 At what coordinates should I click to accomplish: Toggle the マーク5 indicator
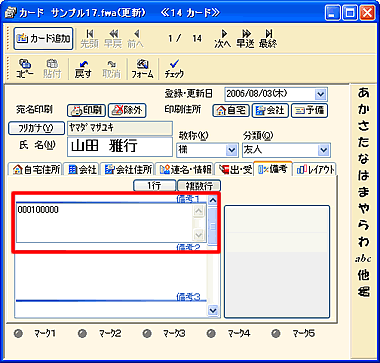(275, 333)
